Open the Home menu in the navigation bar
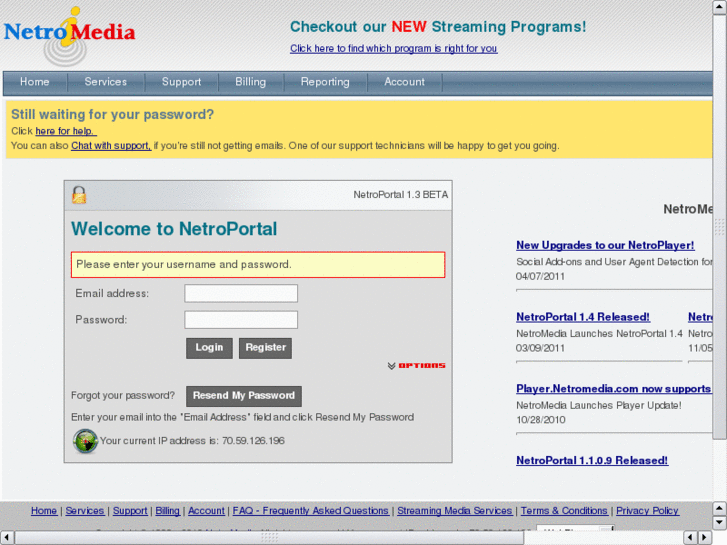Screen dimensions: 727x545 point(35,82)
